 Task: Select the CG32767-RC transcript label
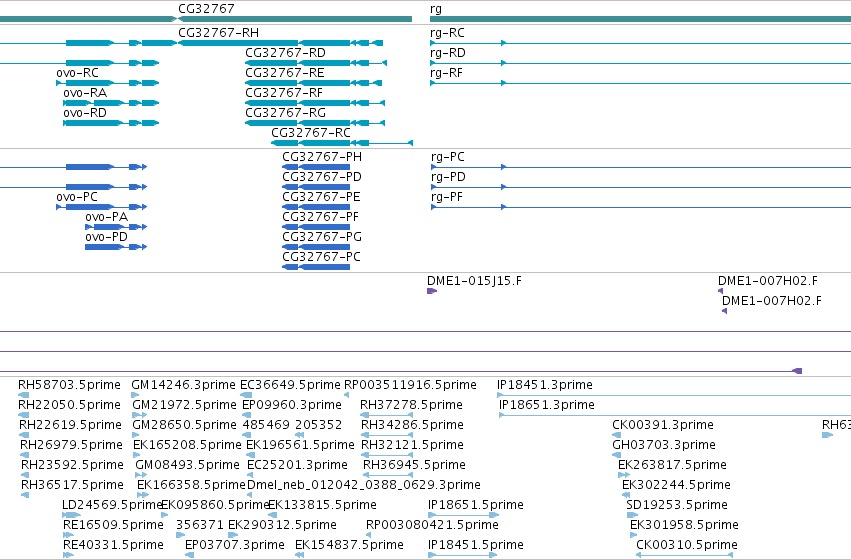pos(311,133)
